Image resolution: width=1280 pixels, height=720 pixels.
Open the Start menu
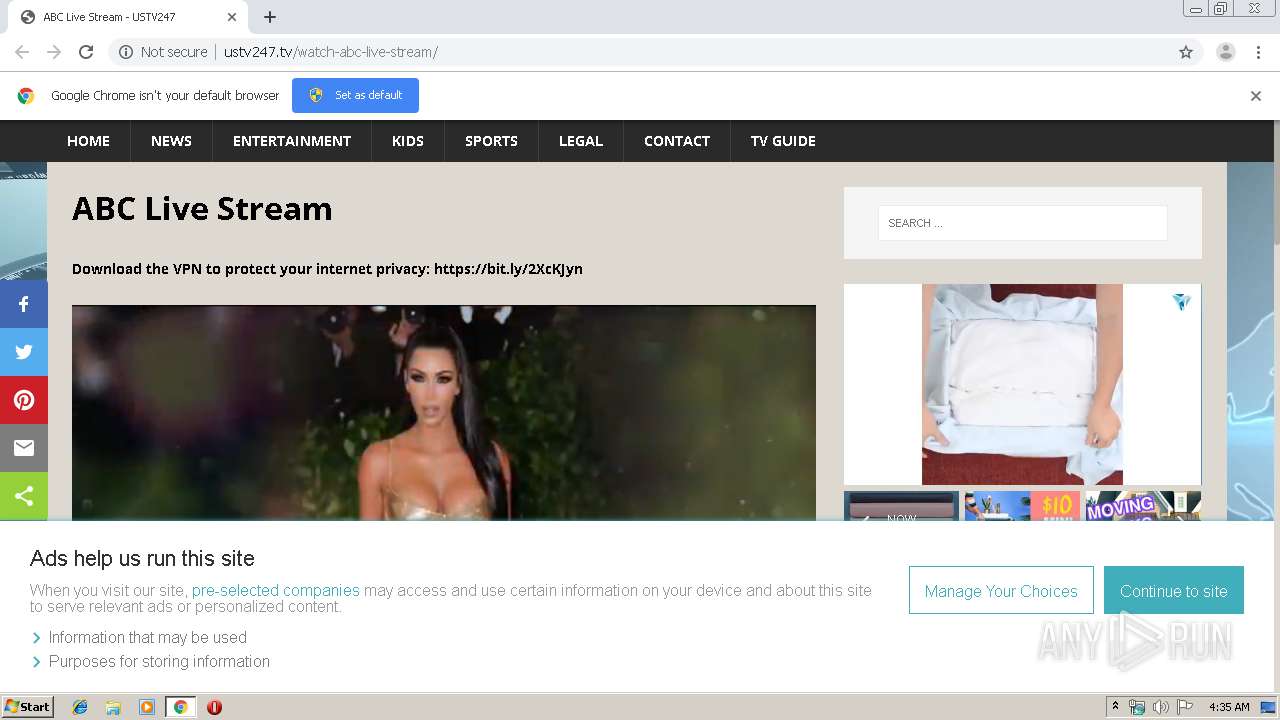click(27, 707)
